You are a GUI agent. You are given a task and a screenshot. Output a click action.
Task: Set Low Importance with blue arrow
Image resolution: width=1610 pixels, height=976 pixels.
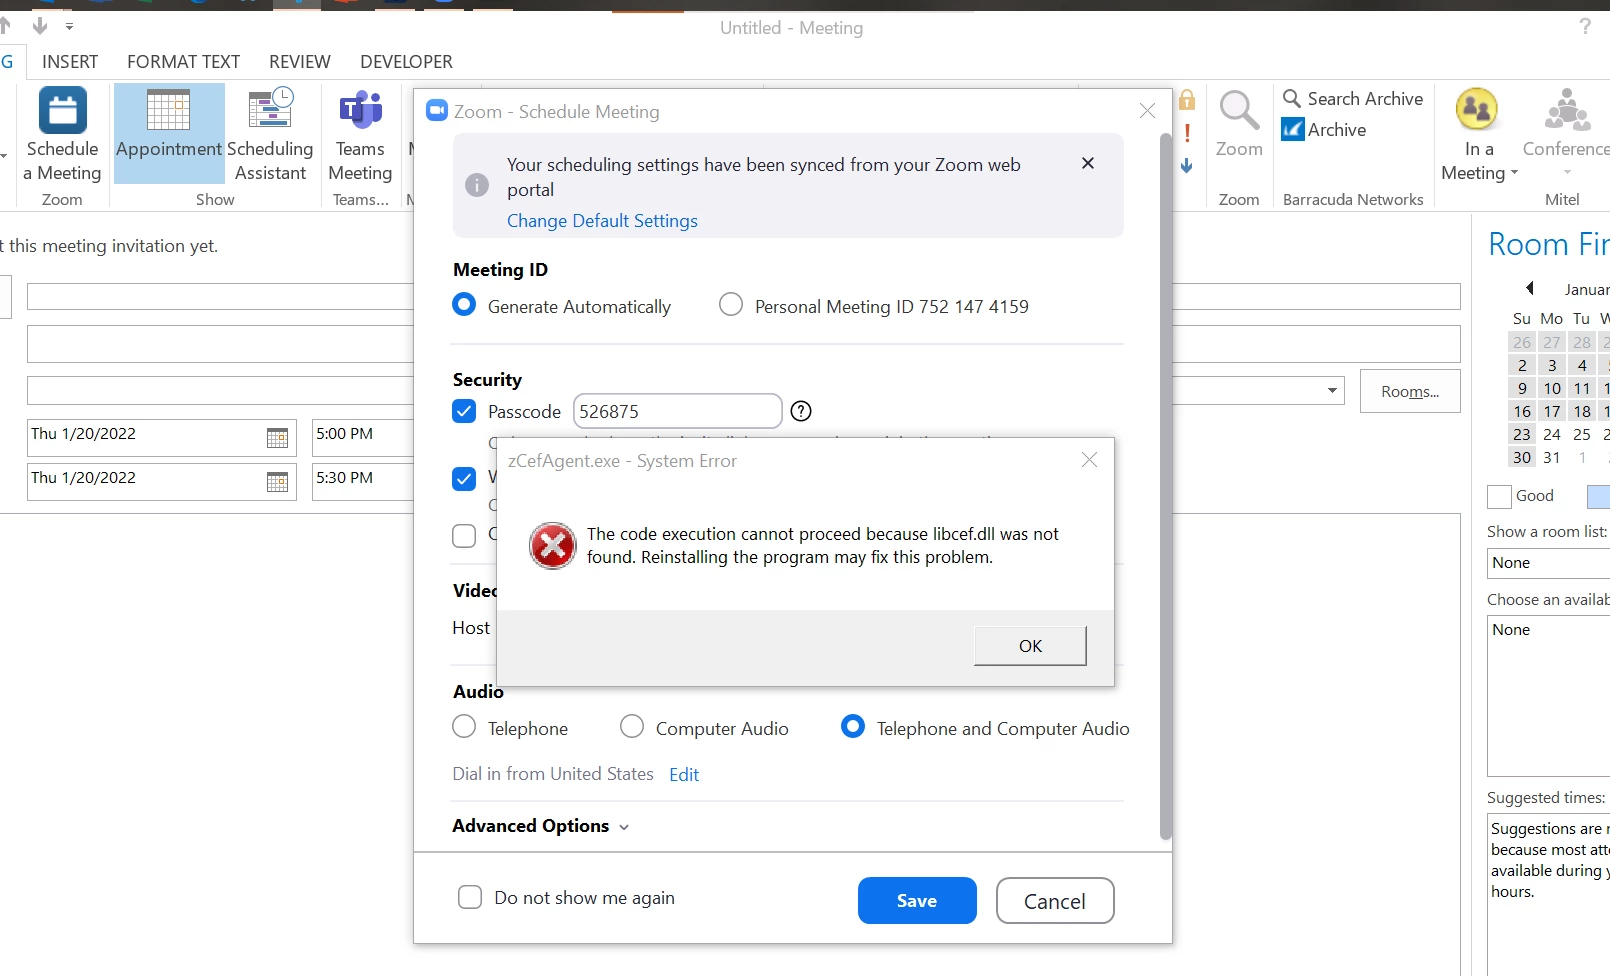coord(1187,166)
